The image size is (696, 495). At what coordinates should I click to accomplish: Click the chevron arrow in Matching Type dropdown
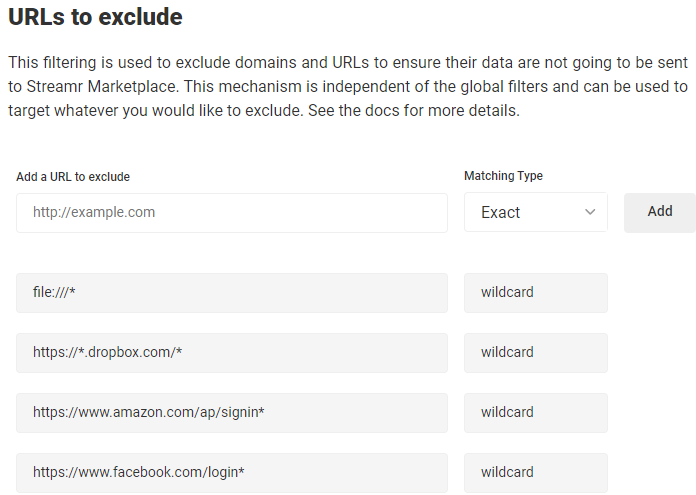pos(590,212)
